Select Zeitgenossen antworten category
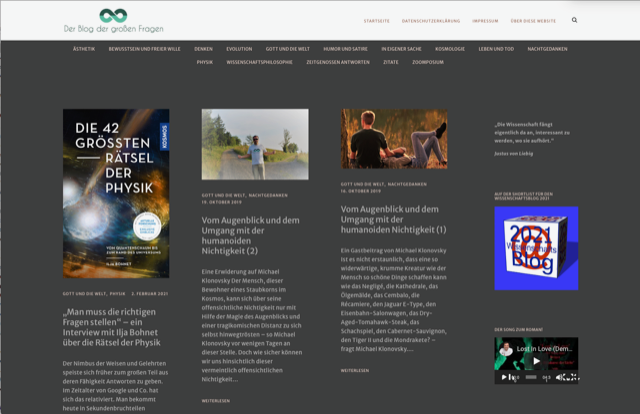 tap(338, 62)
